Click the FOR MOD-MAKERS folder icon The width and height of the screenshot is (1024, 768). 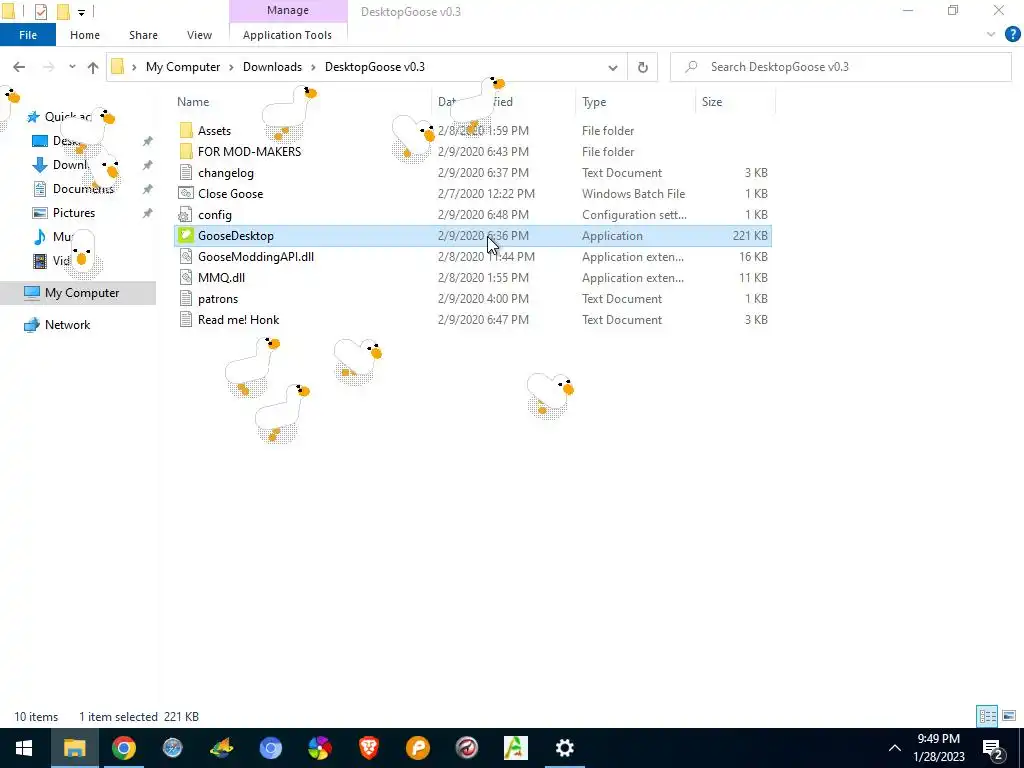[x=186, y=152]
